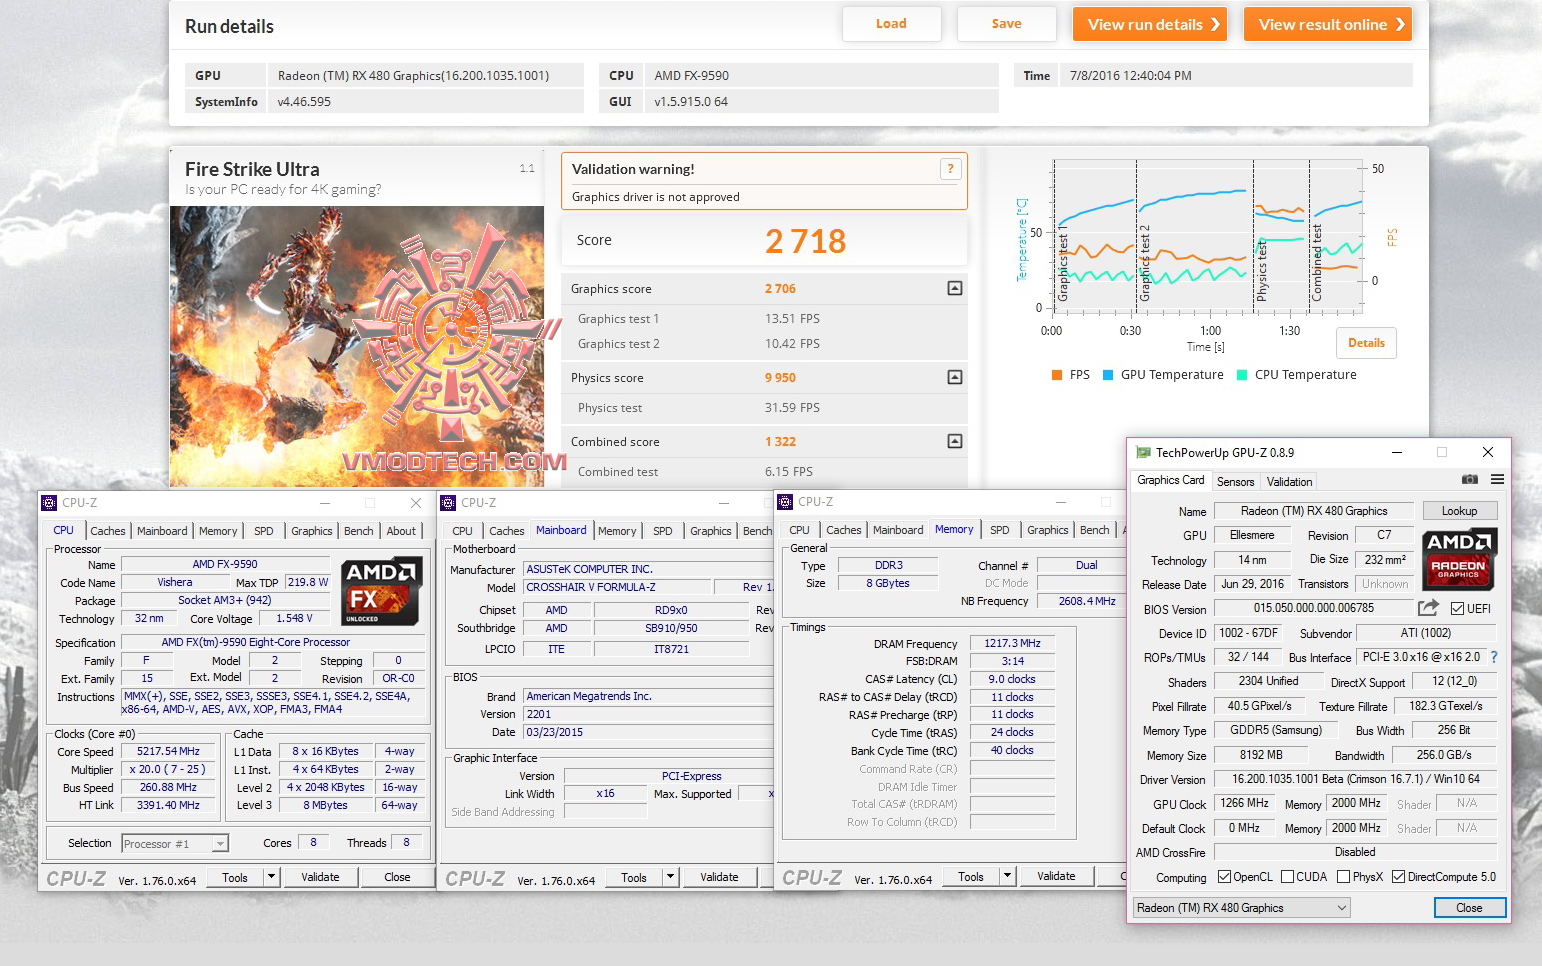
Task: Open the Tools dropdown arrow in CPU-Z processor window
Action: click(271, 877)
